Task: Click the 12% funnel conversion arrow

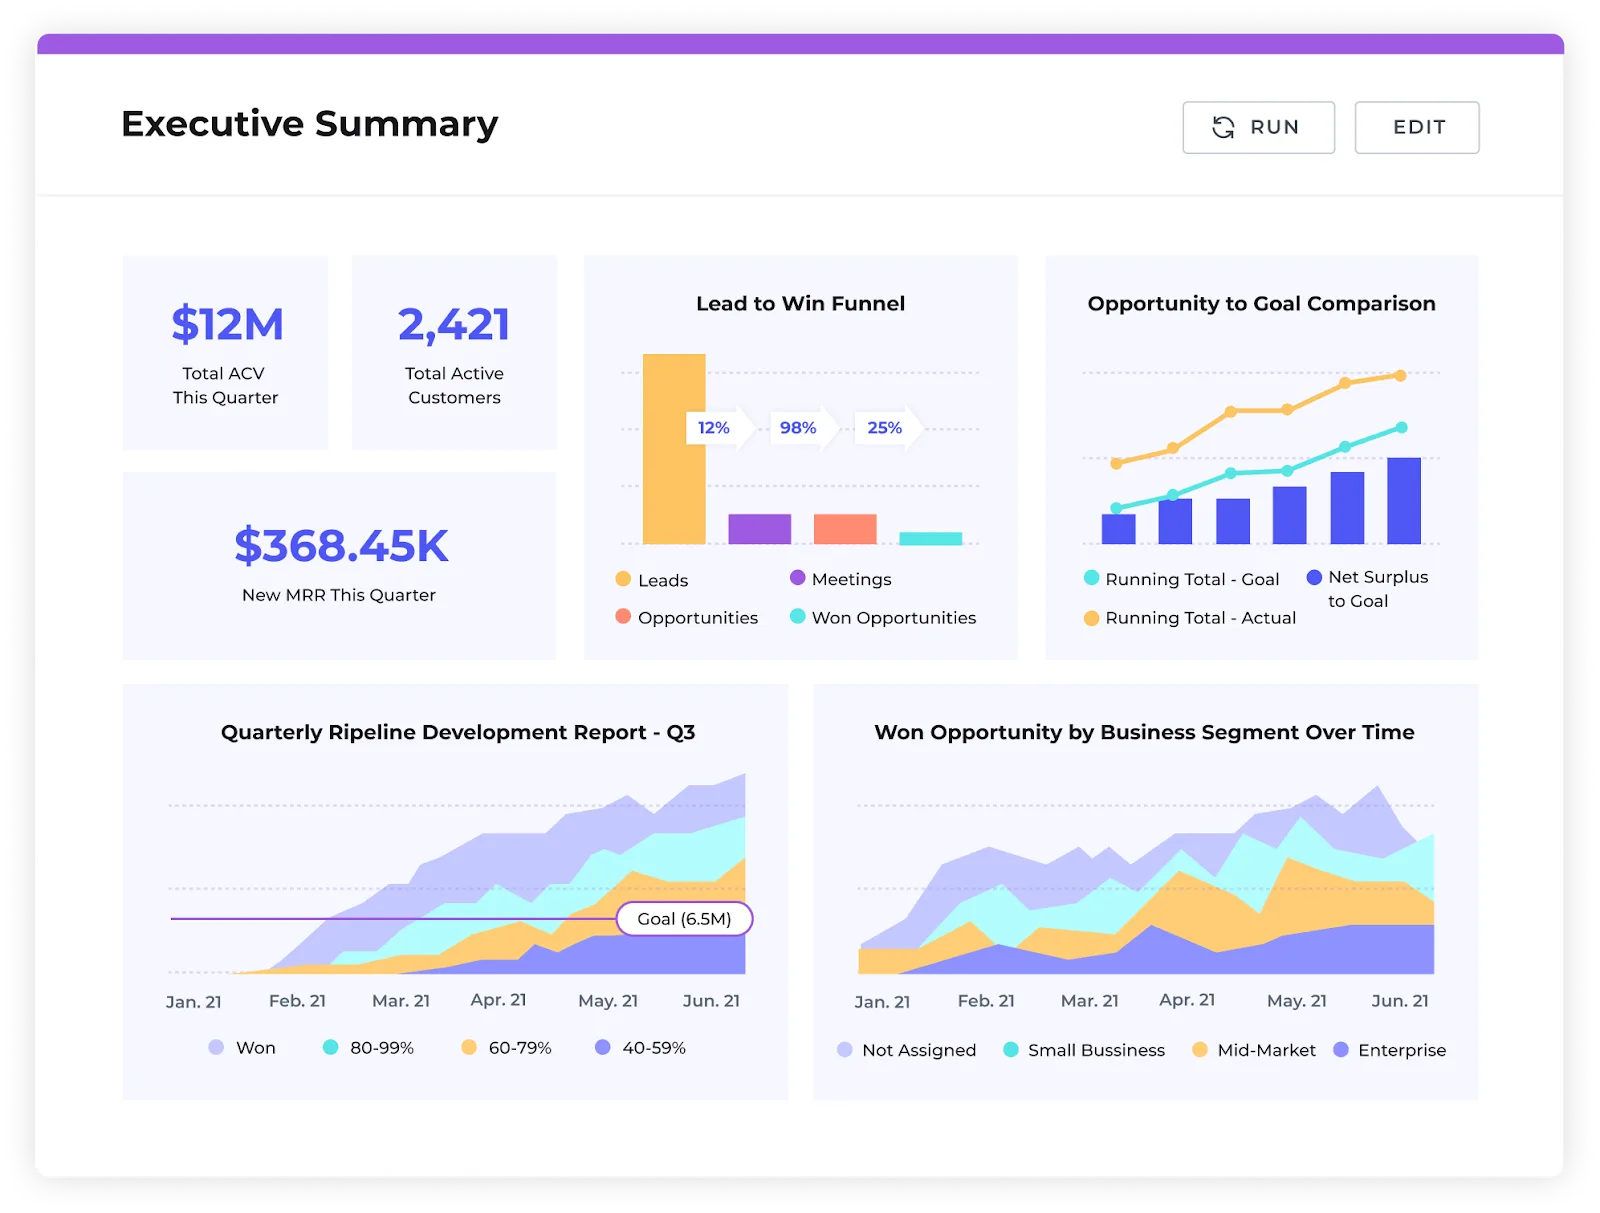Action: pos(720,428)
